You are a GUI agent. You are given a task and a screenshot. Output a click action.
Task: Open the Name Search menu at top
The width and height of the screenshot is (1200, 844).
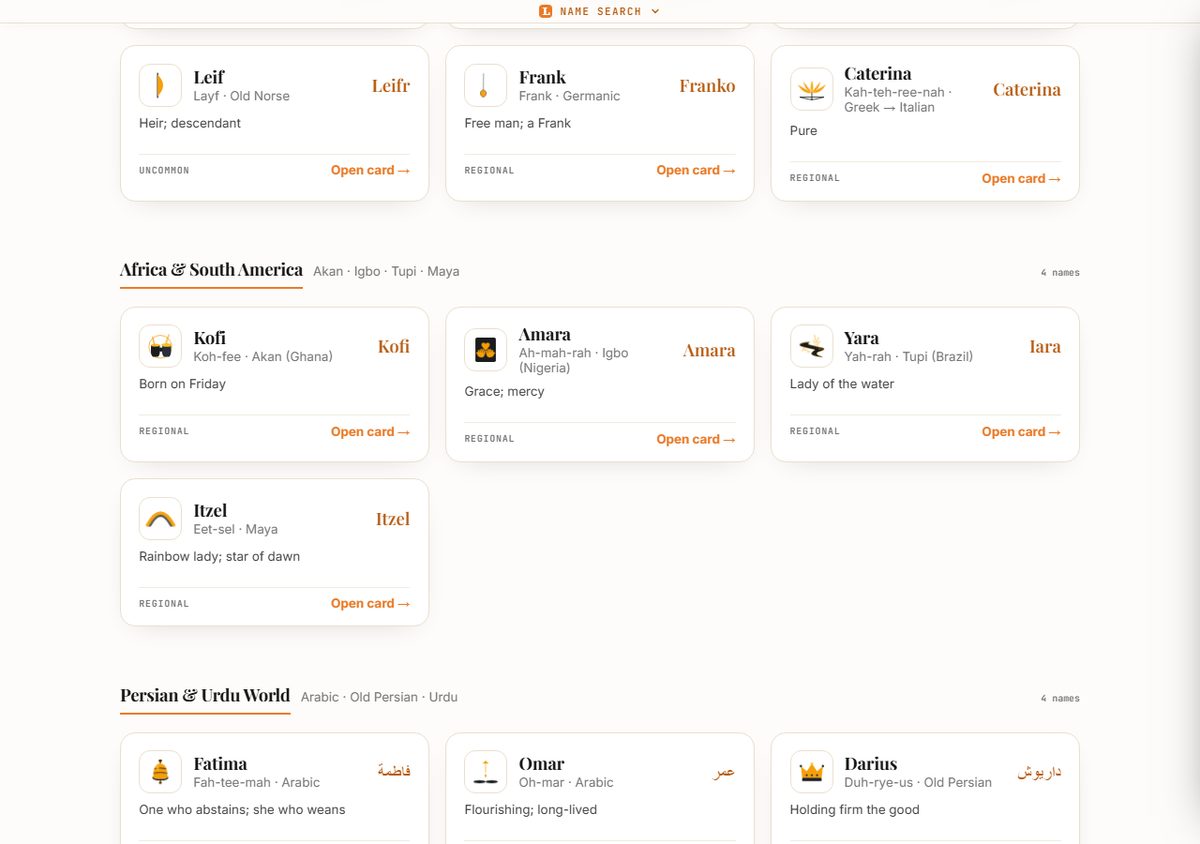(x=600, y=11)
